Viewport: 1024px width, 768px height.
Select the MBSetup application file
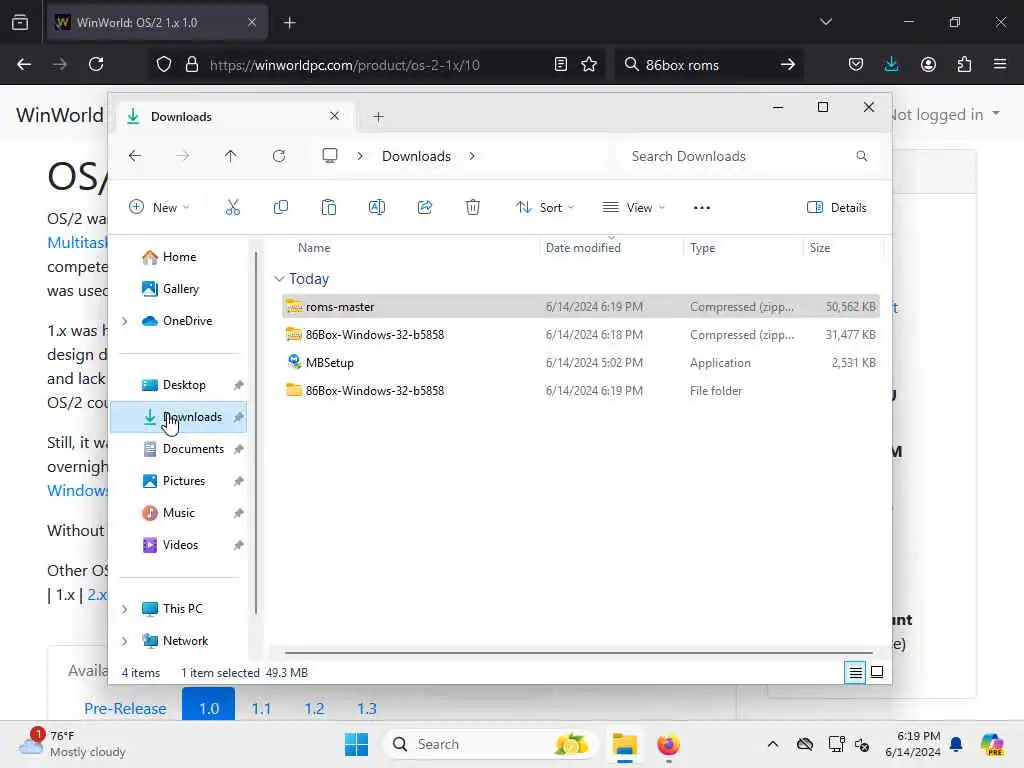pos(581,362)
